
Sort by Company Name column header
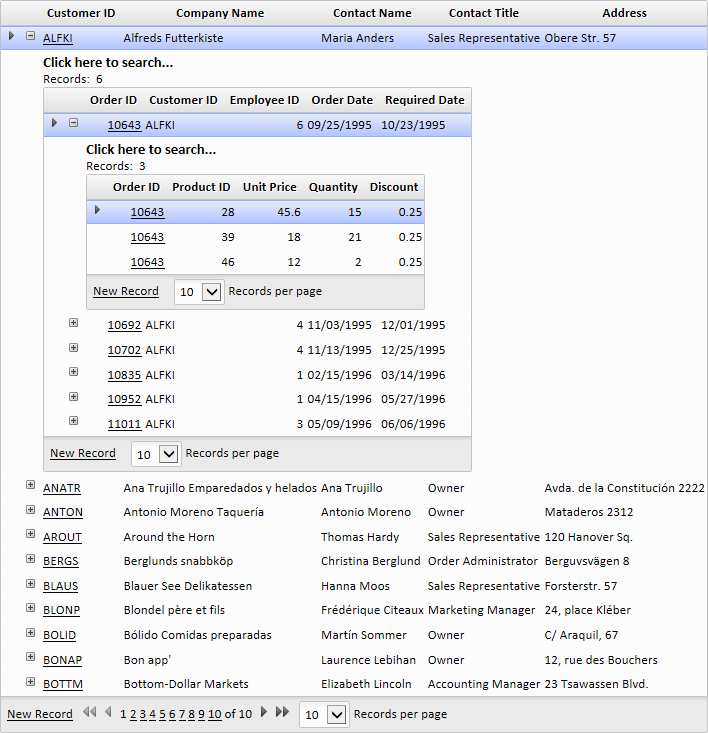[x=220, y=13]
